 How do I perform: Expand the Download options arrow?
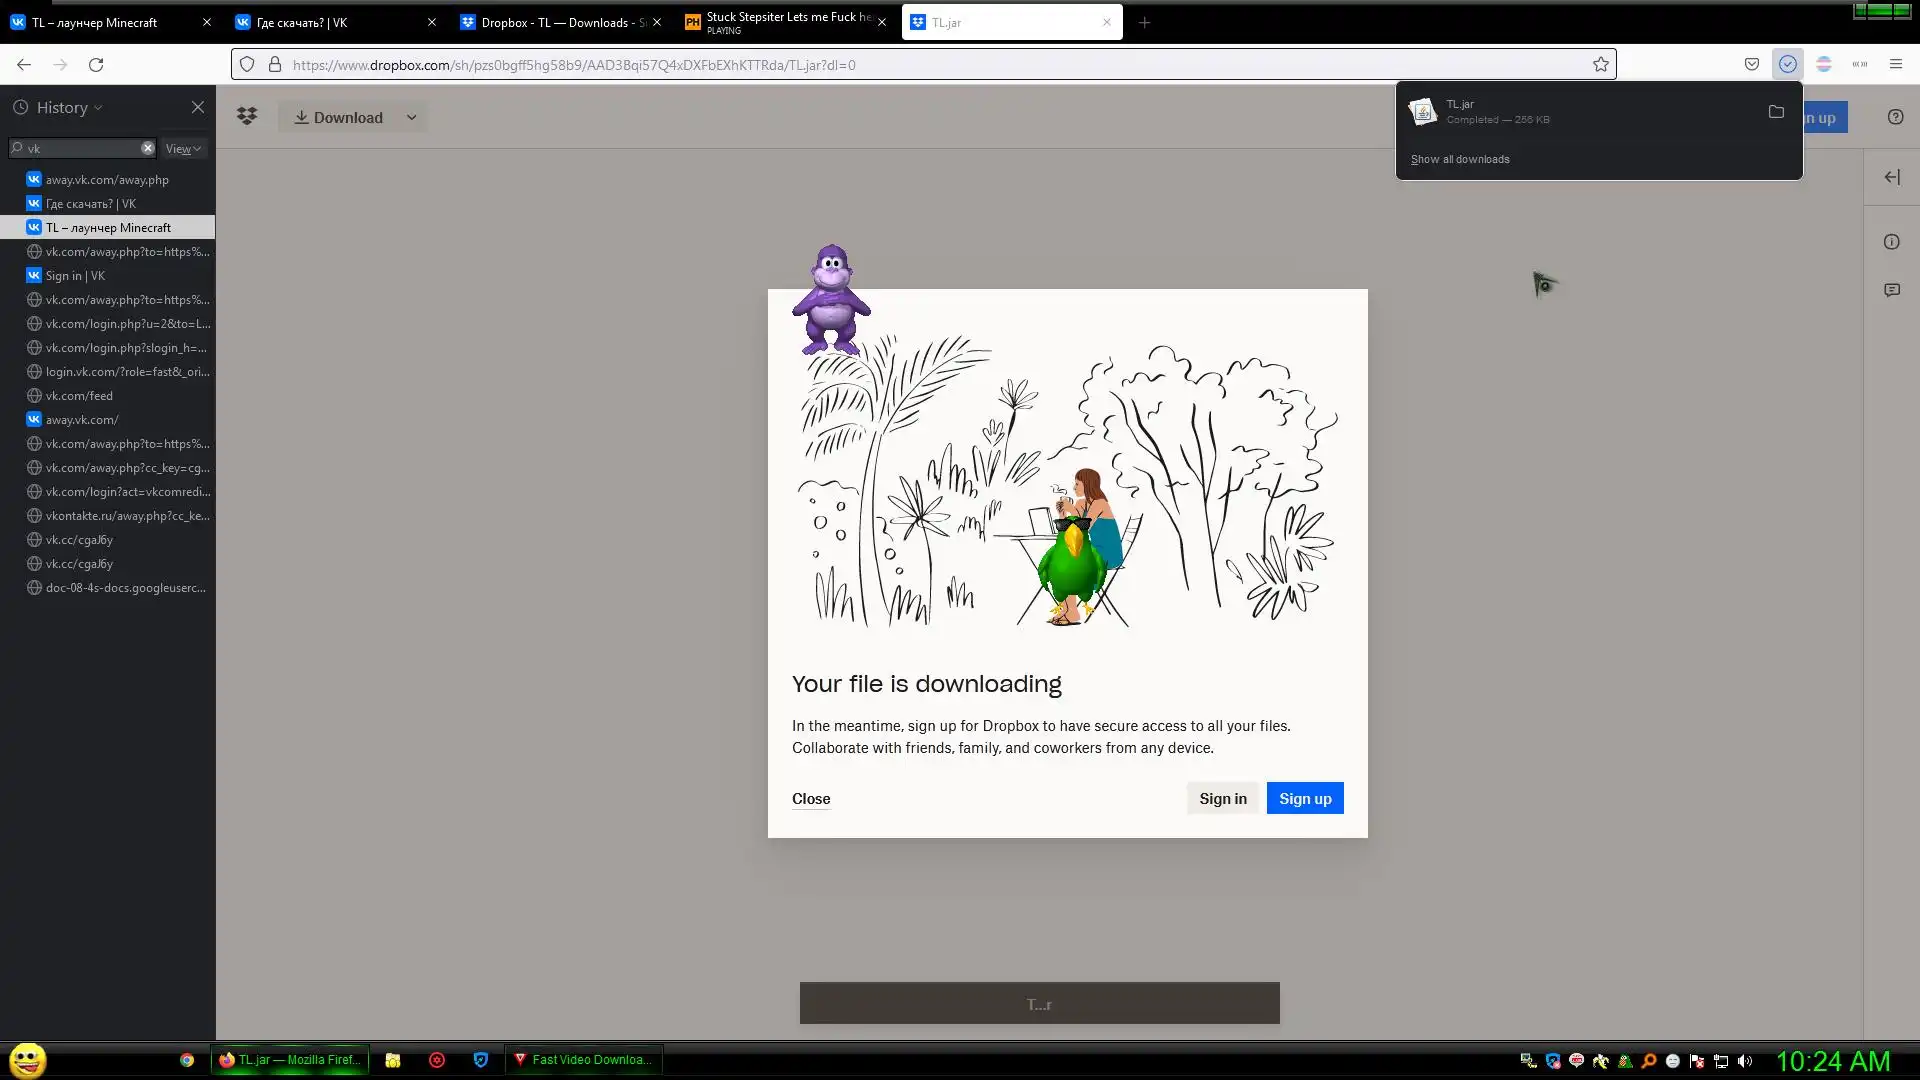click(x=411, y=117)
